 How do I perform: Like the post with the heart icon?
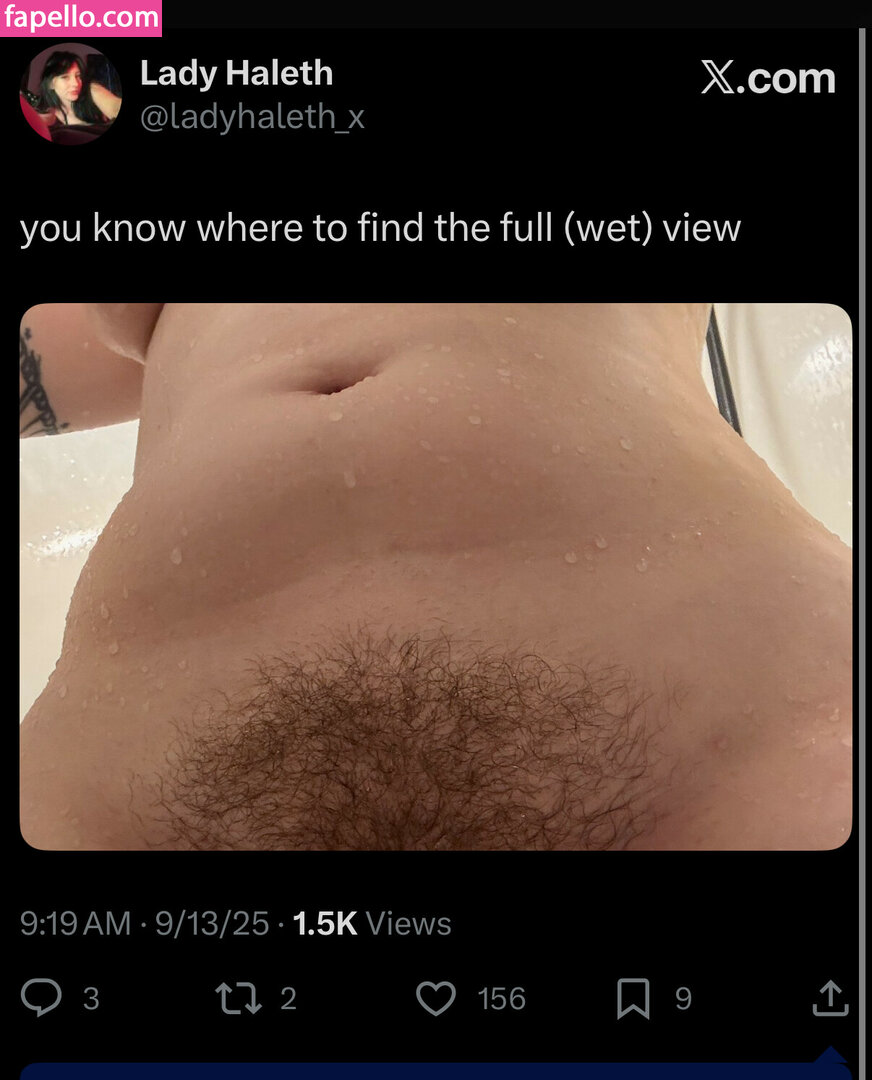coord(436,998)
